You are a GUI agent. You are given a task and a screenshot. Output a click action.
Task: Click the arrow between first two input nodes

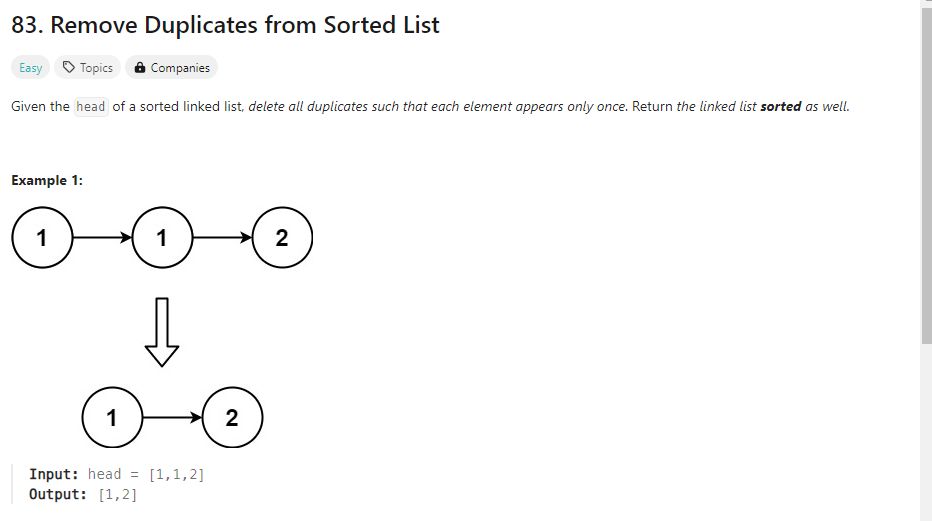pos(102,238)
